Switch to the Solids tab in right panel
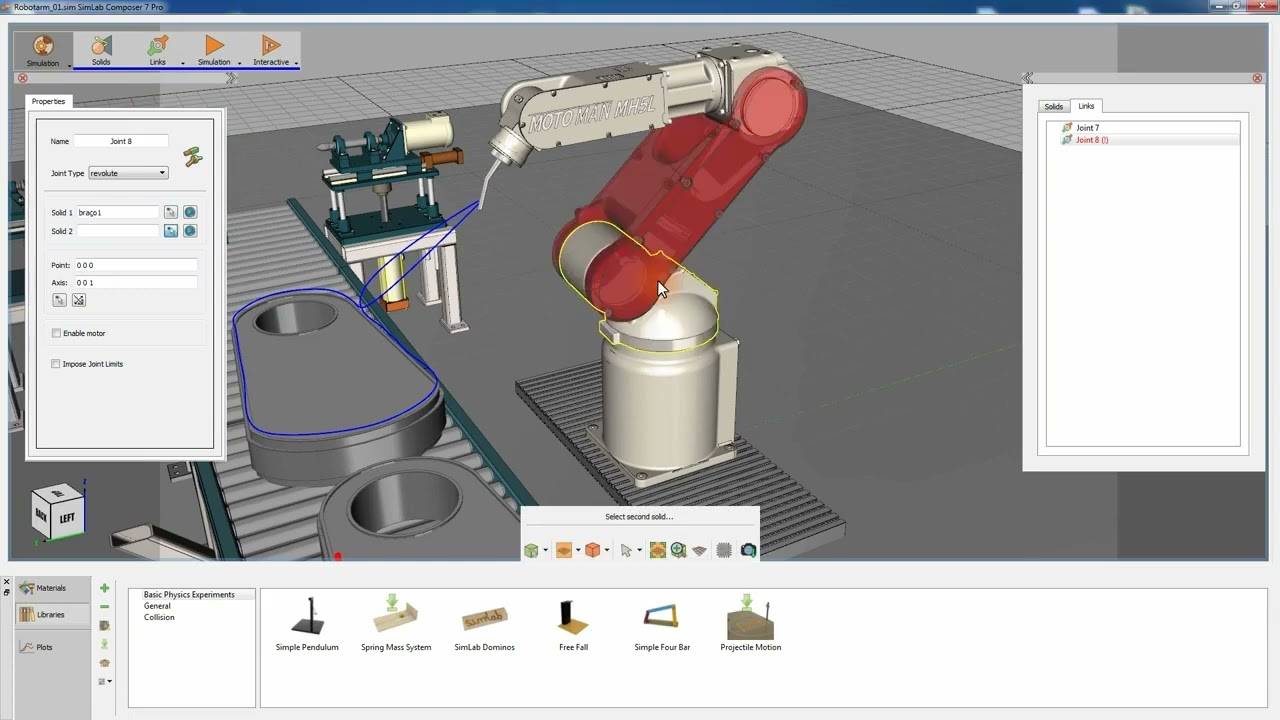 (1054, 106)
